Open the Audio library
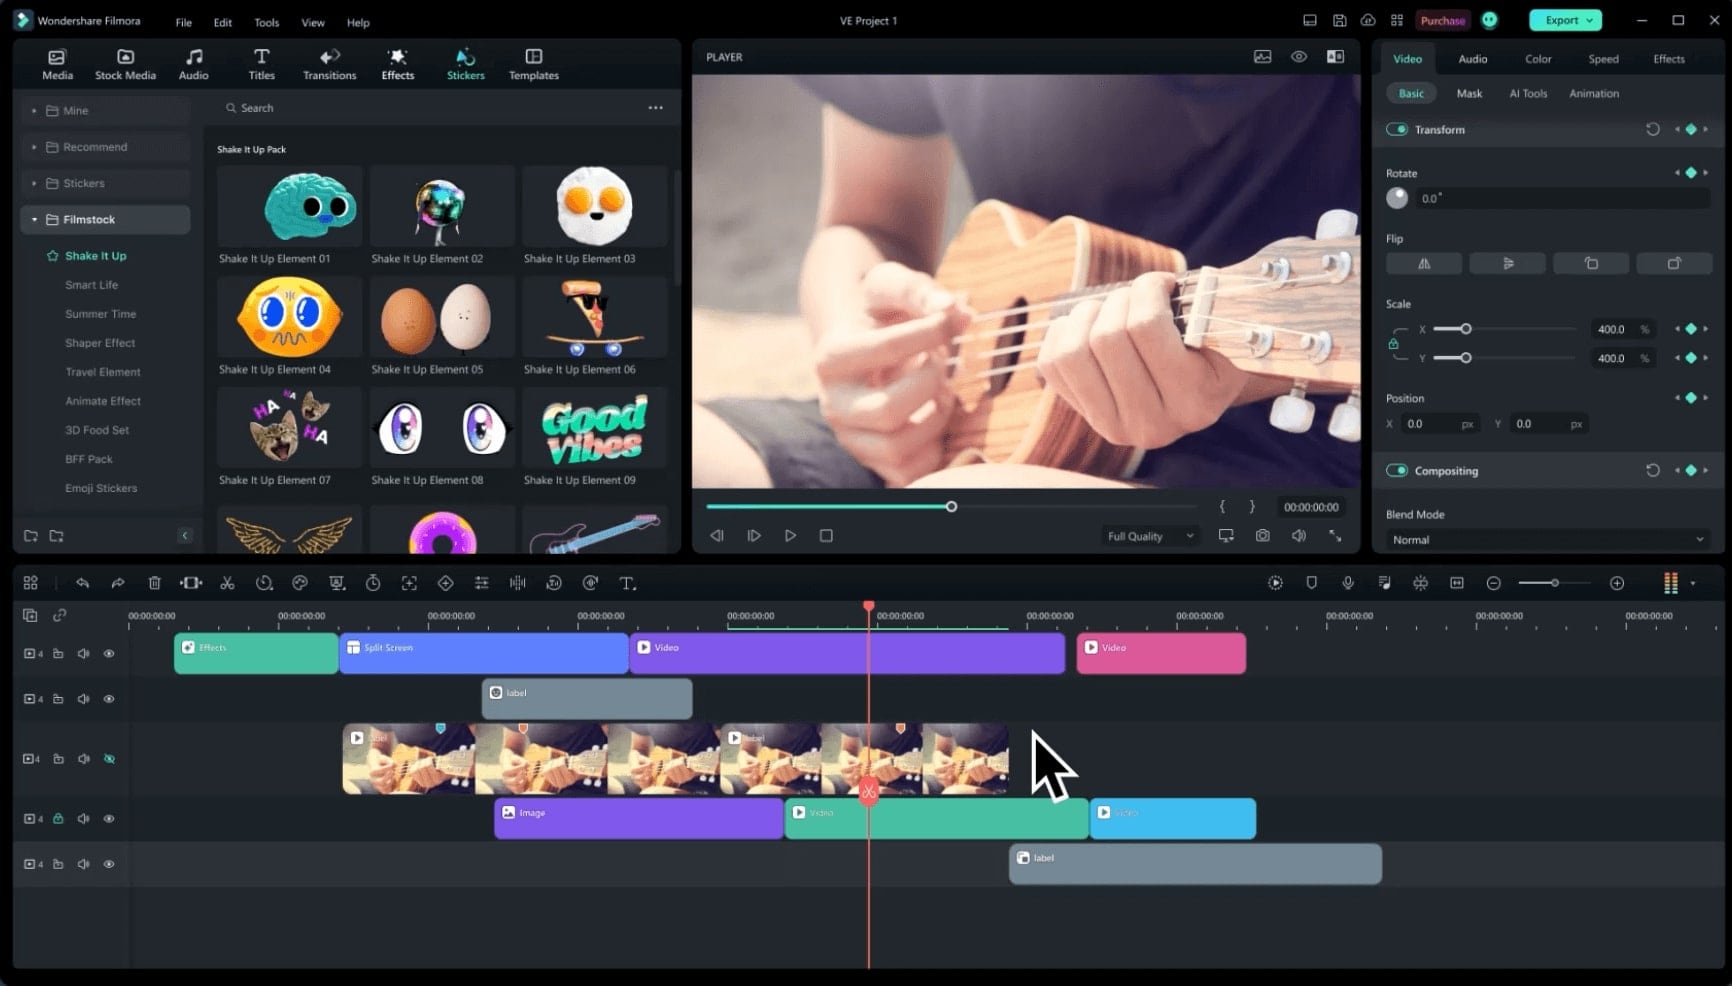1732x986 pixels. pyautogui.click(x=193, y=63)
